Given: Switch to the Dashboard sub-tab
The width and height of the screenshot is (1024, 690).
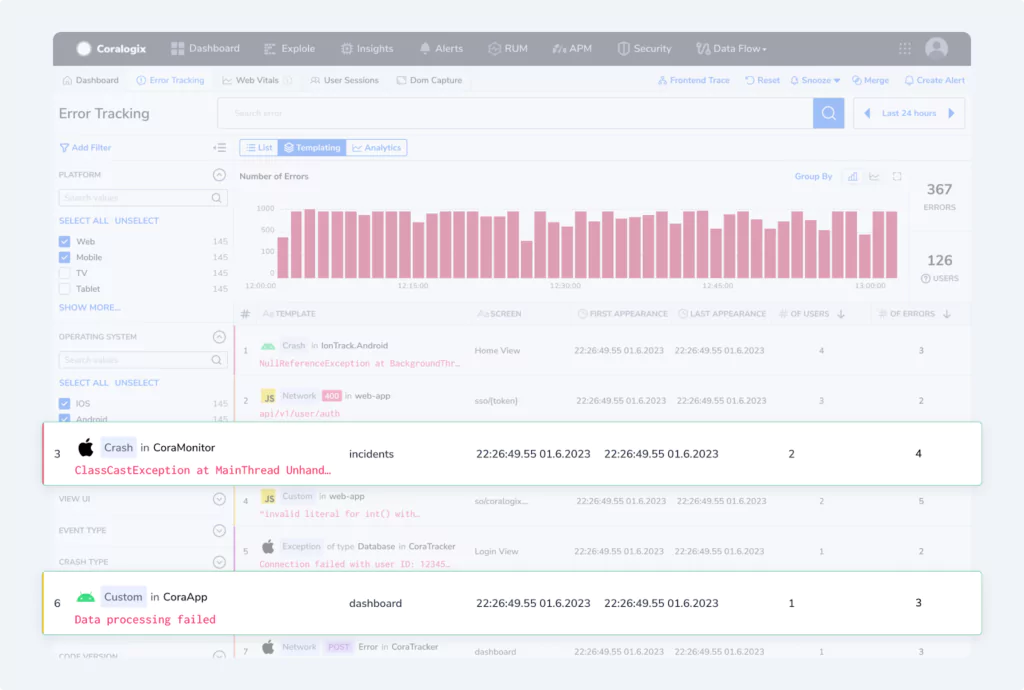Looking at the screenshot, I should 91,80.
